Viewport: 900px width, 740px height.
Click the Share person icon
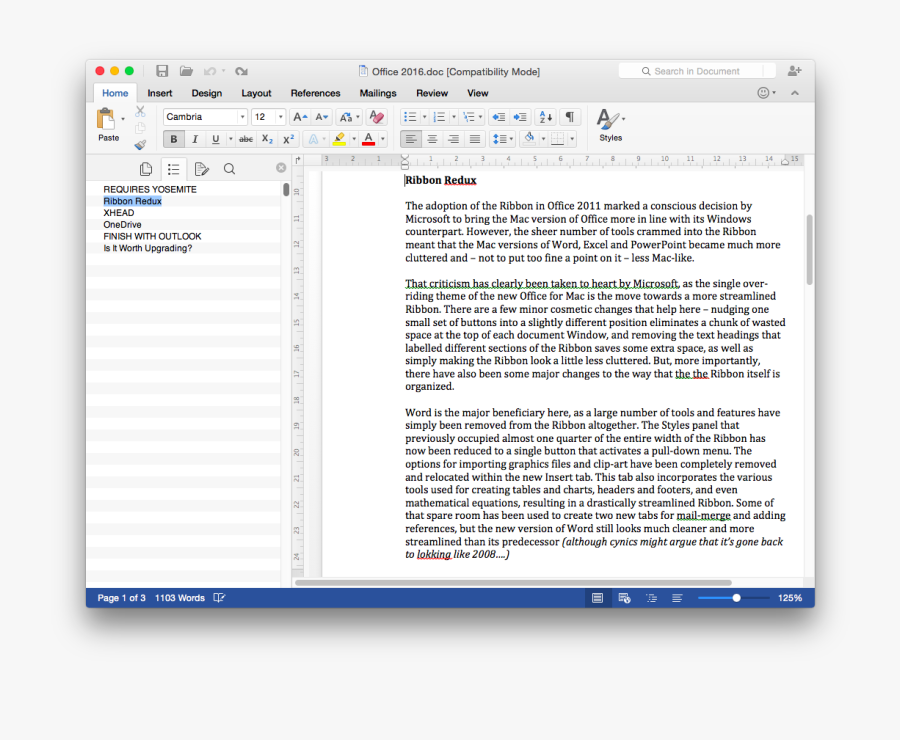pos(794,71)
